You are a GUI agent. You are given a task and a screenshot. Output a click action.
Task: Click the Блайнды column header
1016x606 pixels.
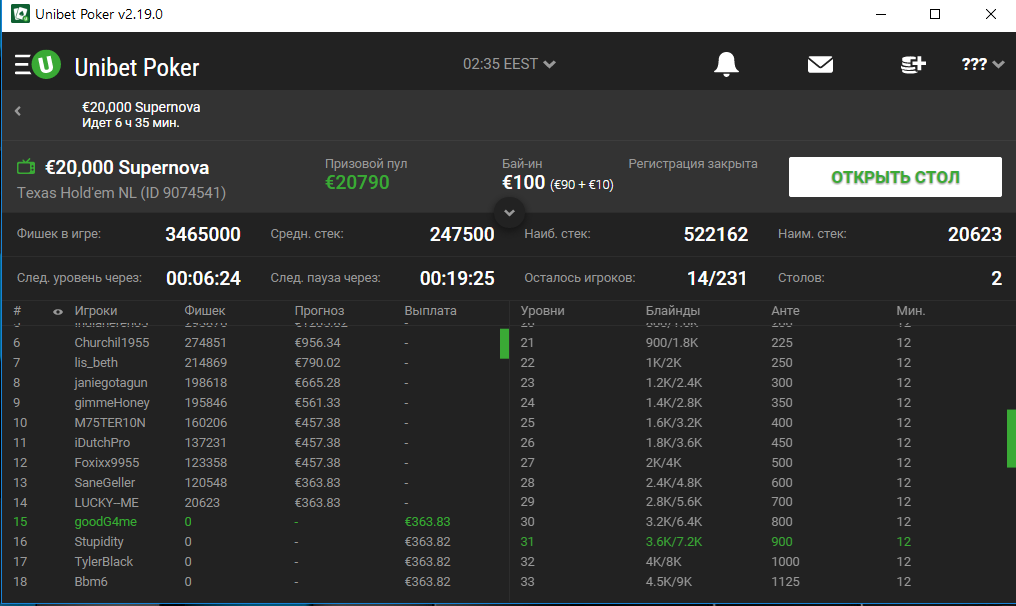[x=673, y=311]
